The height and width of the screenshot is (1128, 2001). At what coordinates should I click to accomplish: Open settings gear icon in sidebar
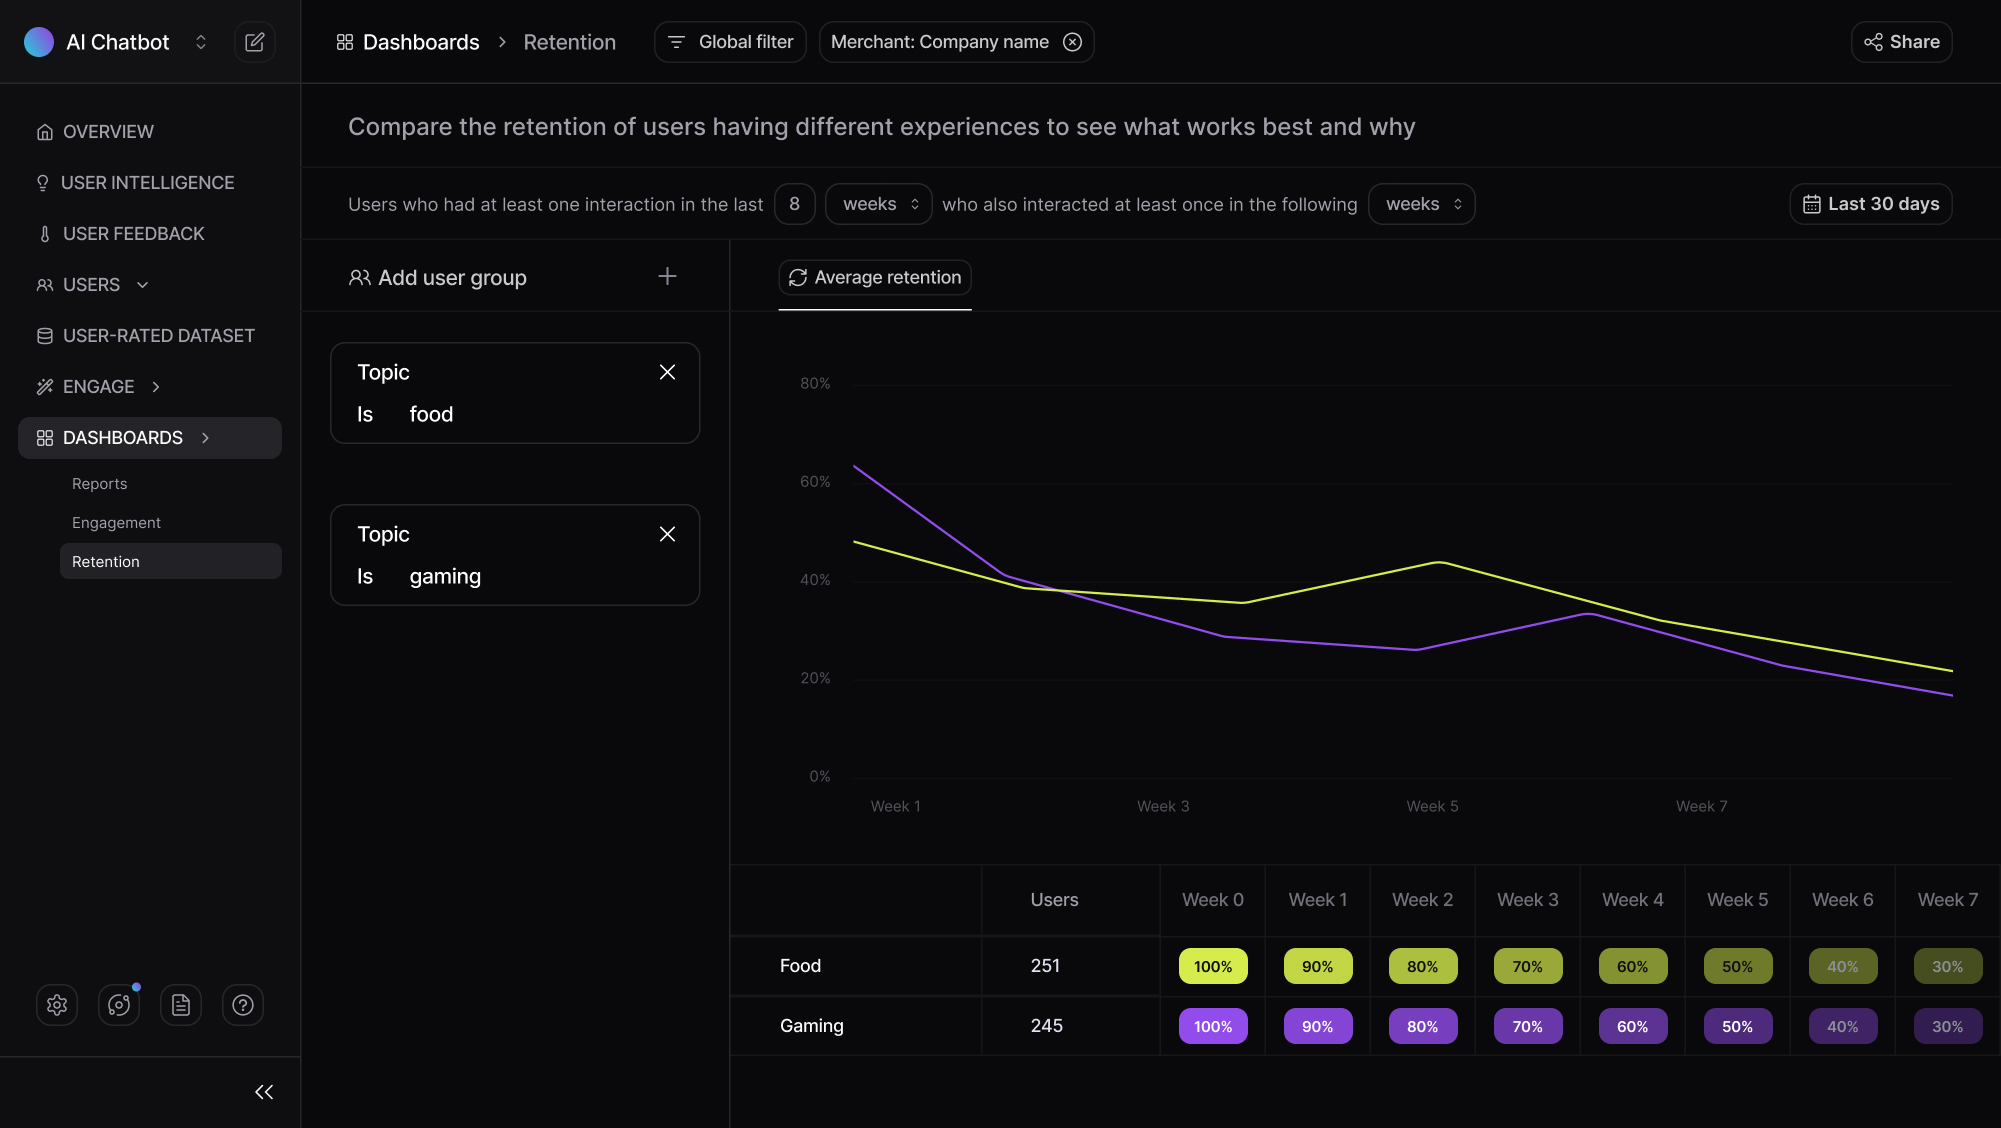pos(57,1005)
